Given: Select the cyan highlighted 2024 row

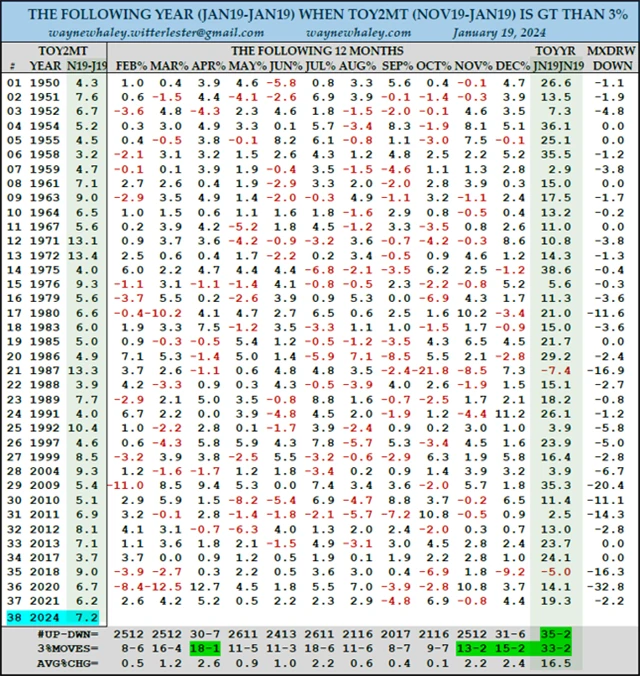Looking at the screenshot, I should pos(53,617).
